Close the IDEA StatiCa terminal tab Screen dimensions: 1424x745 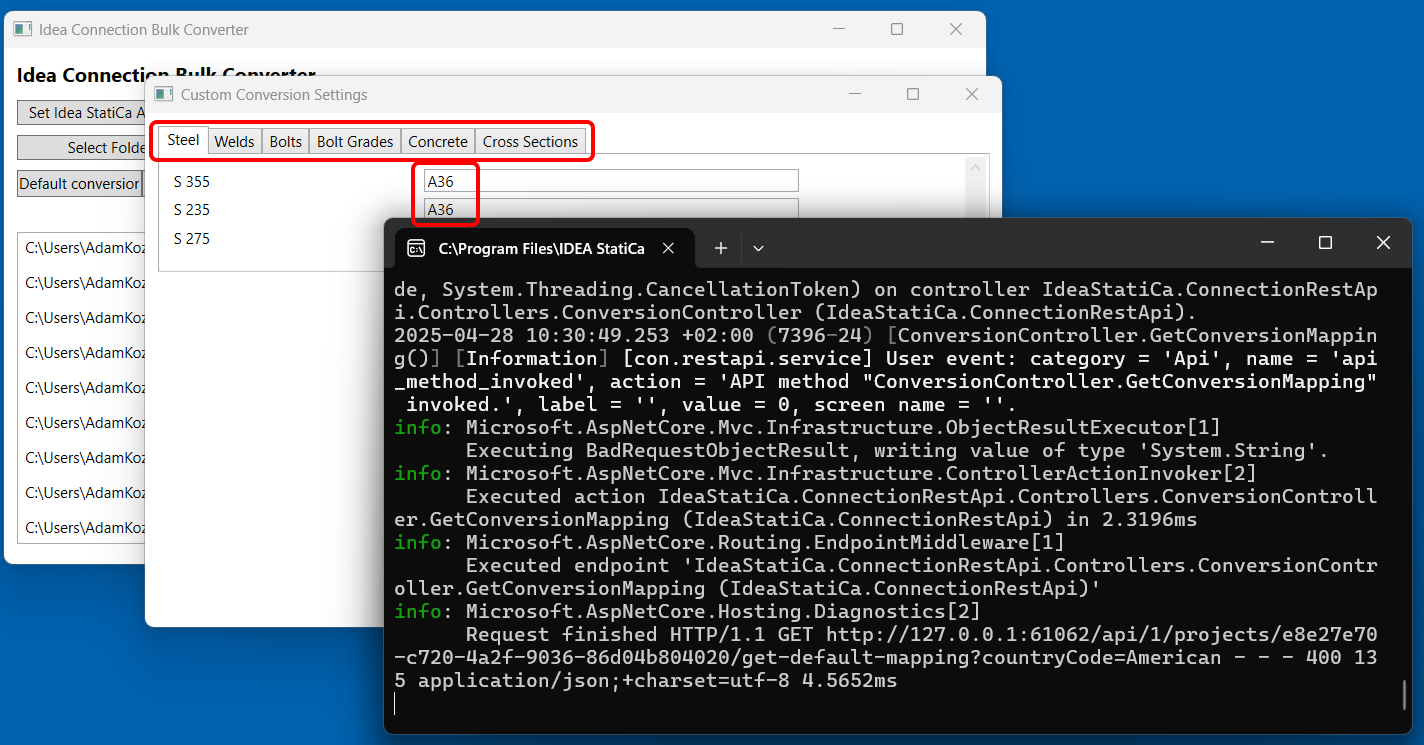click(669, 248)
